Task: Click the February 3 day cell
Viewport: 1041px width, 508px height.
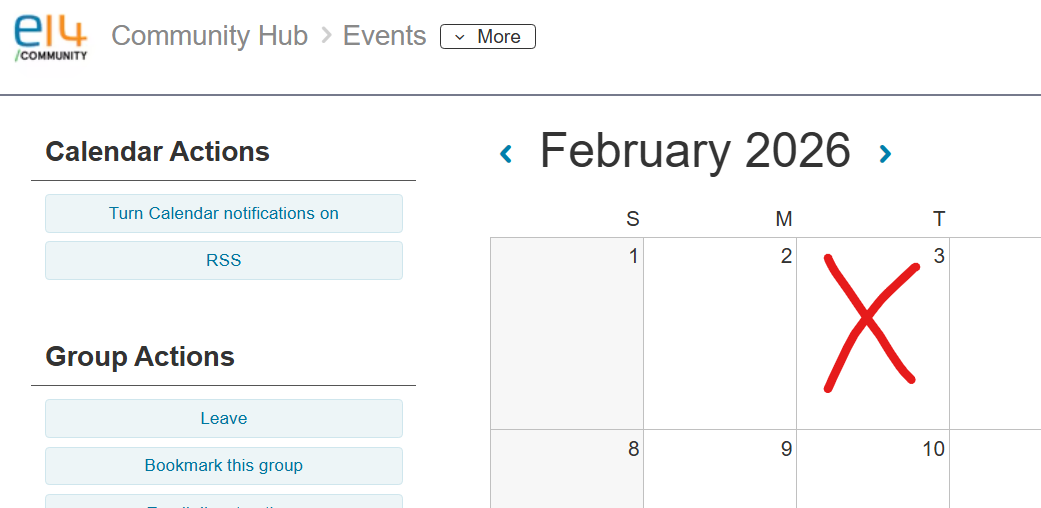Action: (873, 333)
